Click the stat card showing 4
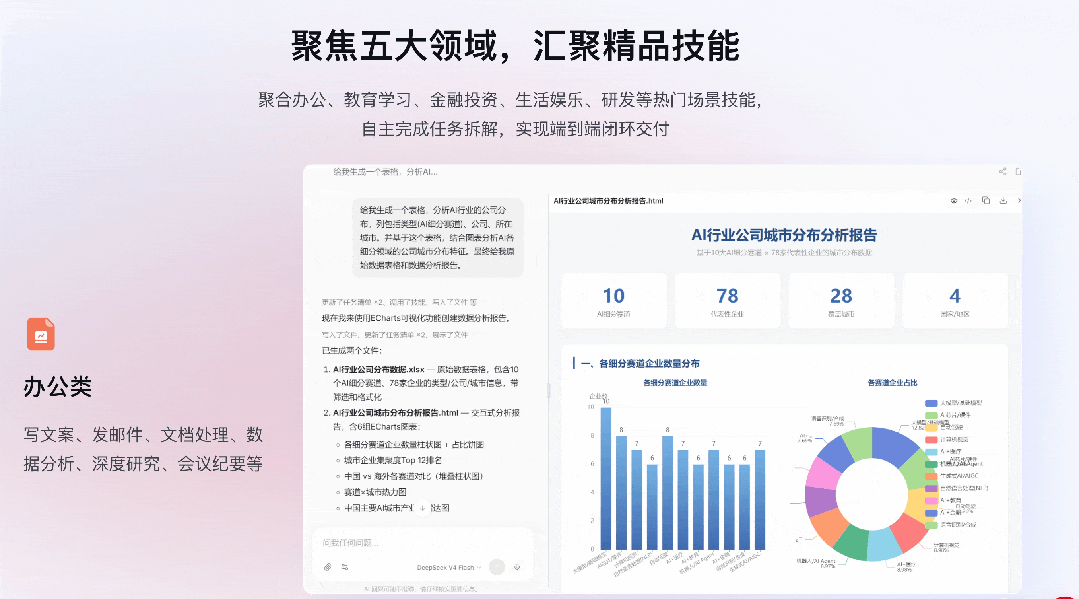This screenshot has width=1079, height=599. [954, 301]
